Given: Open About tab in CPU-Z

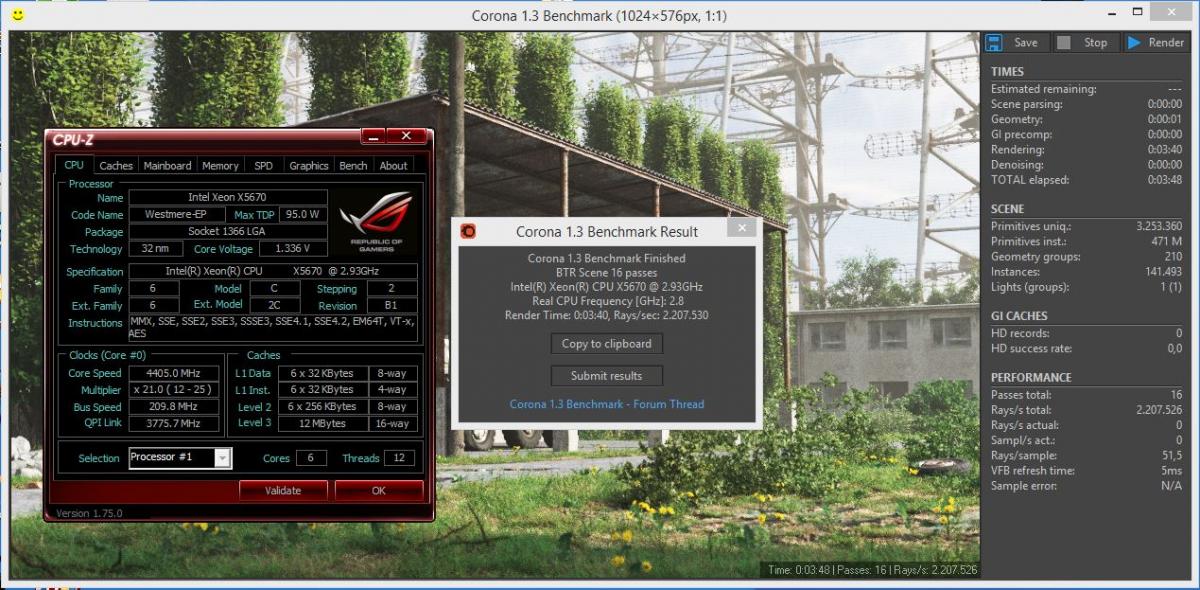Looking at the screenshot, I should [x=393, y=166].
